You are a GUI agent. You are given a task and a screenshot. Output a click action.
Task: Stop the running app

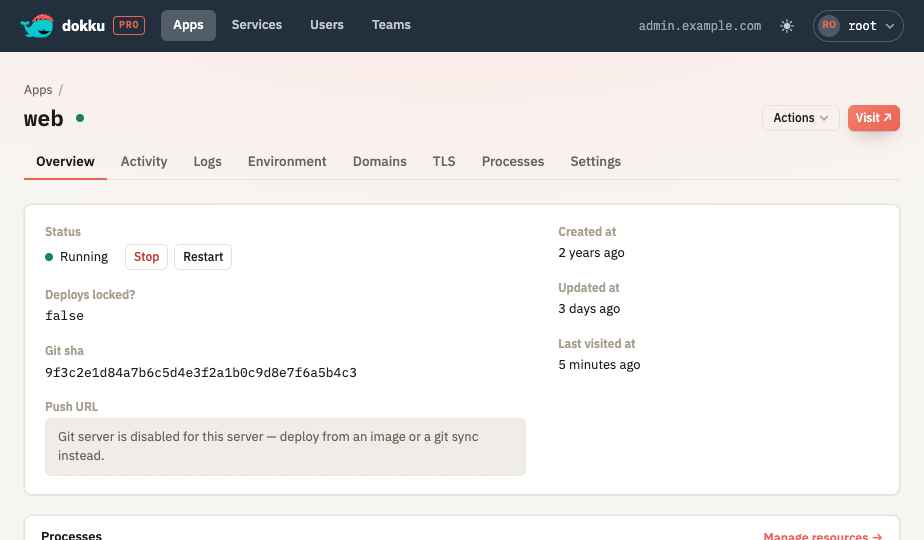click(146, 257)
